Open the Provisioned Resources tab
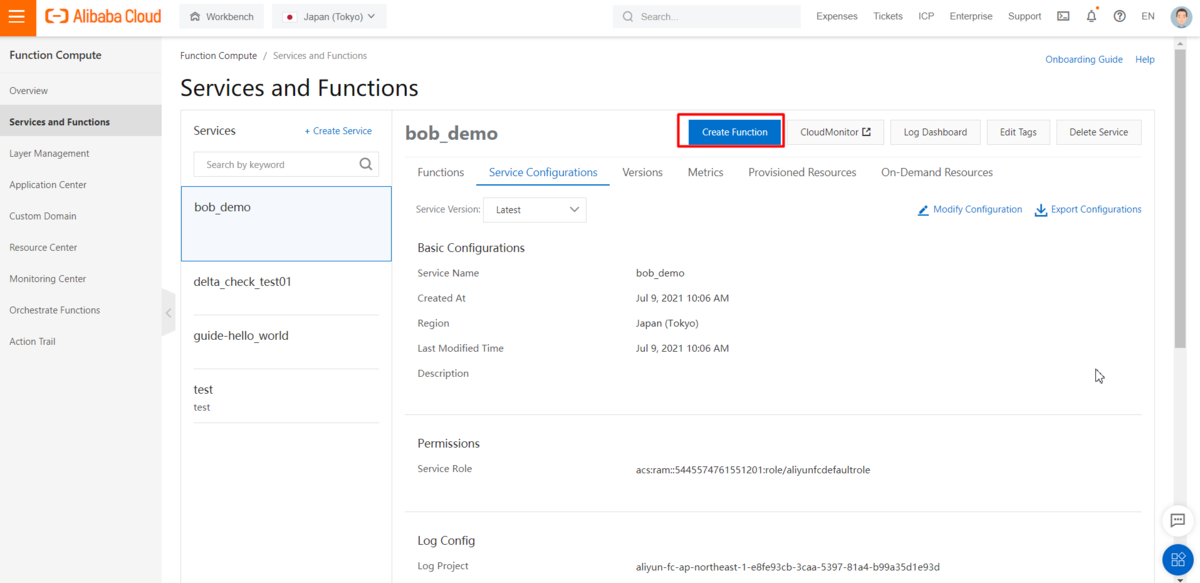 pyautogui.click(x=802, y=172)
